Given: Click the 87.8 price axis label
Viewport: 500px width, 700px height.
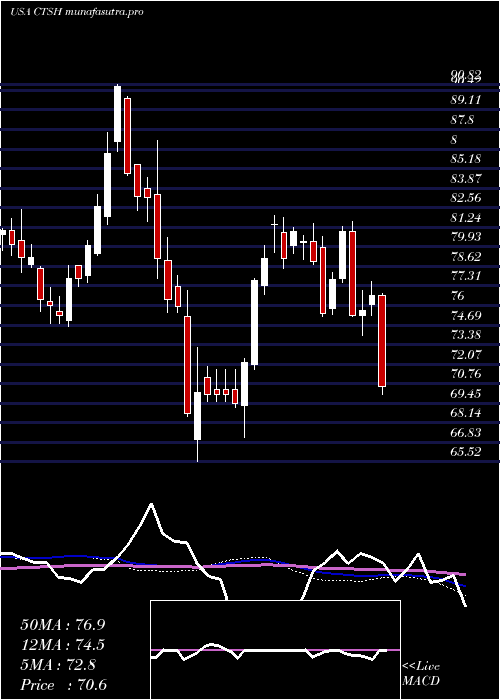Looking at the screenshot, I should point(462,120).
